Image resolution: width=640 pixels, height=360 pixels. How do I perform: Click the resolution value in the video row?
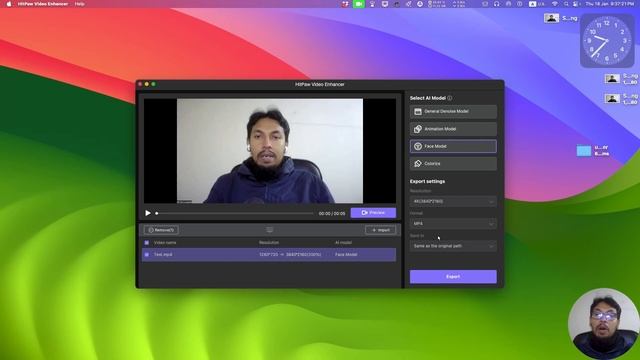(x=290, y=255)
